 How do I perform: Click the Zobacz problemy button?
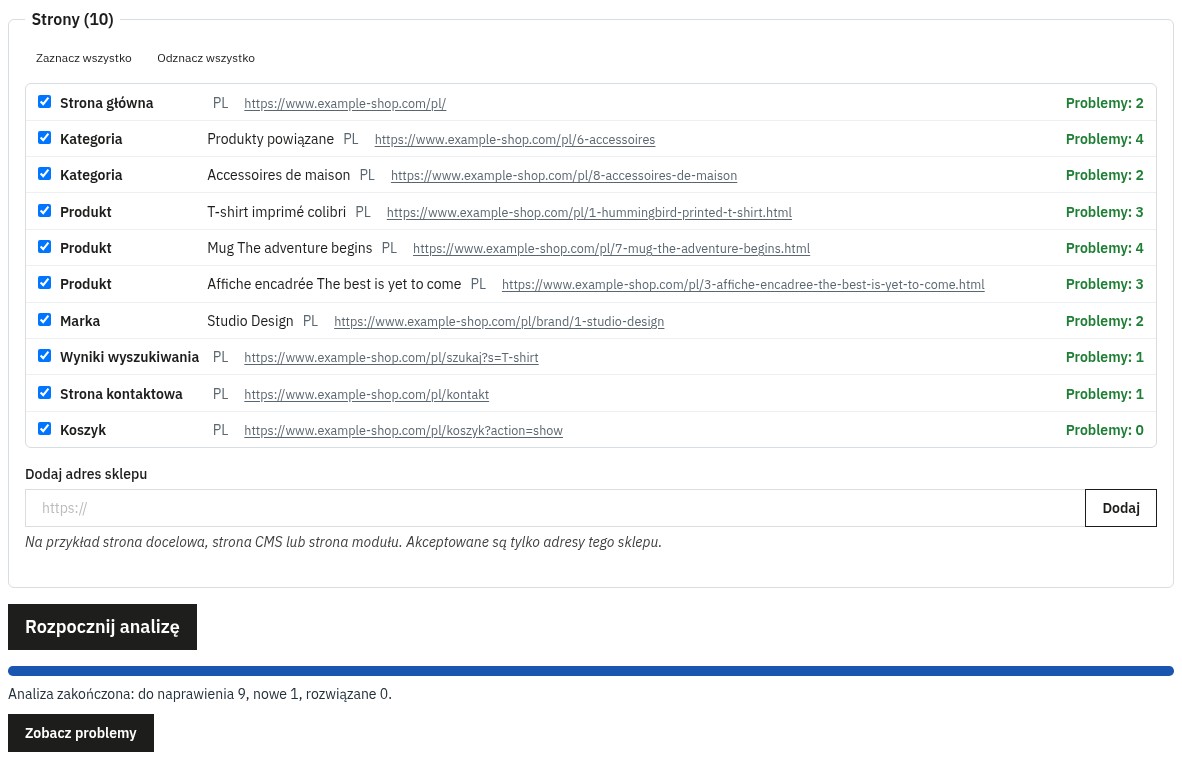tap(81, 733)
